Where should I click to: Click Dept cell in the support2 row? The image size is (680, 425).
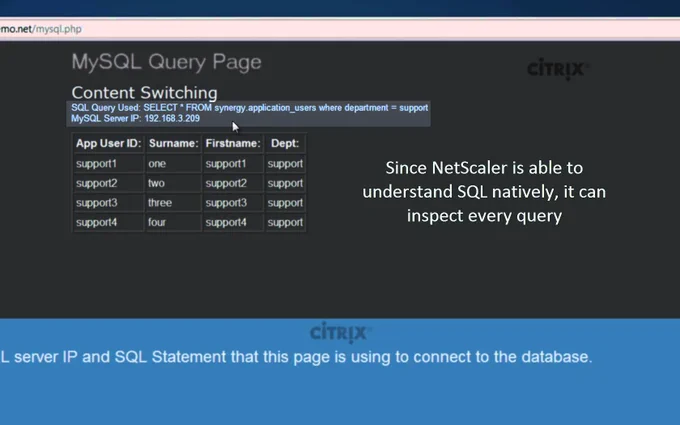pos(285,183)
